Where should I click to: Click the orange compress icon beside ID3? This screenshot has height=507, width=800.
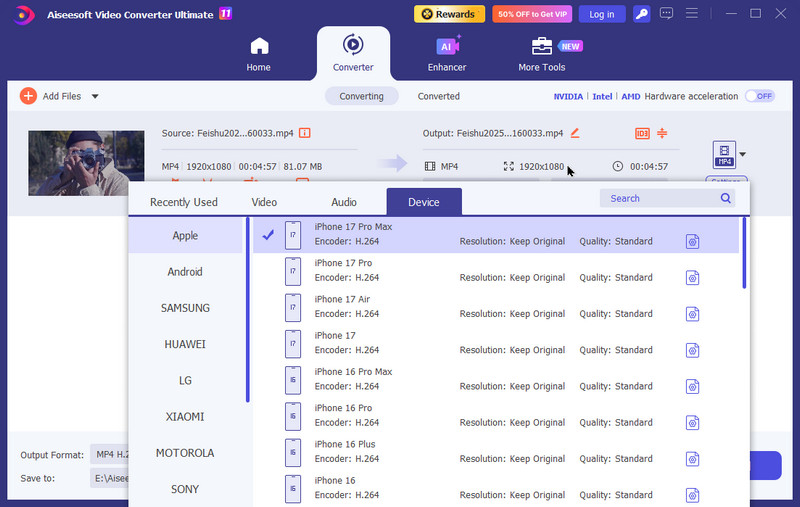662,133
